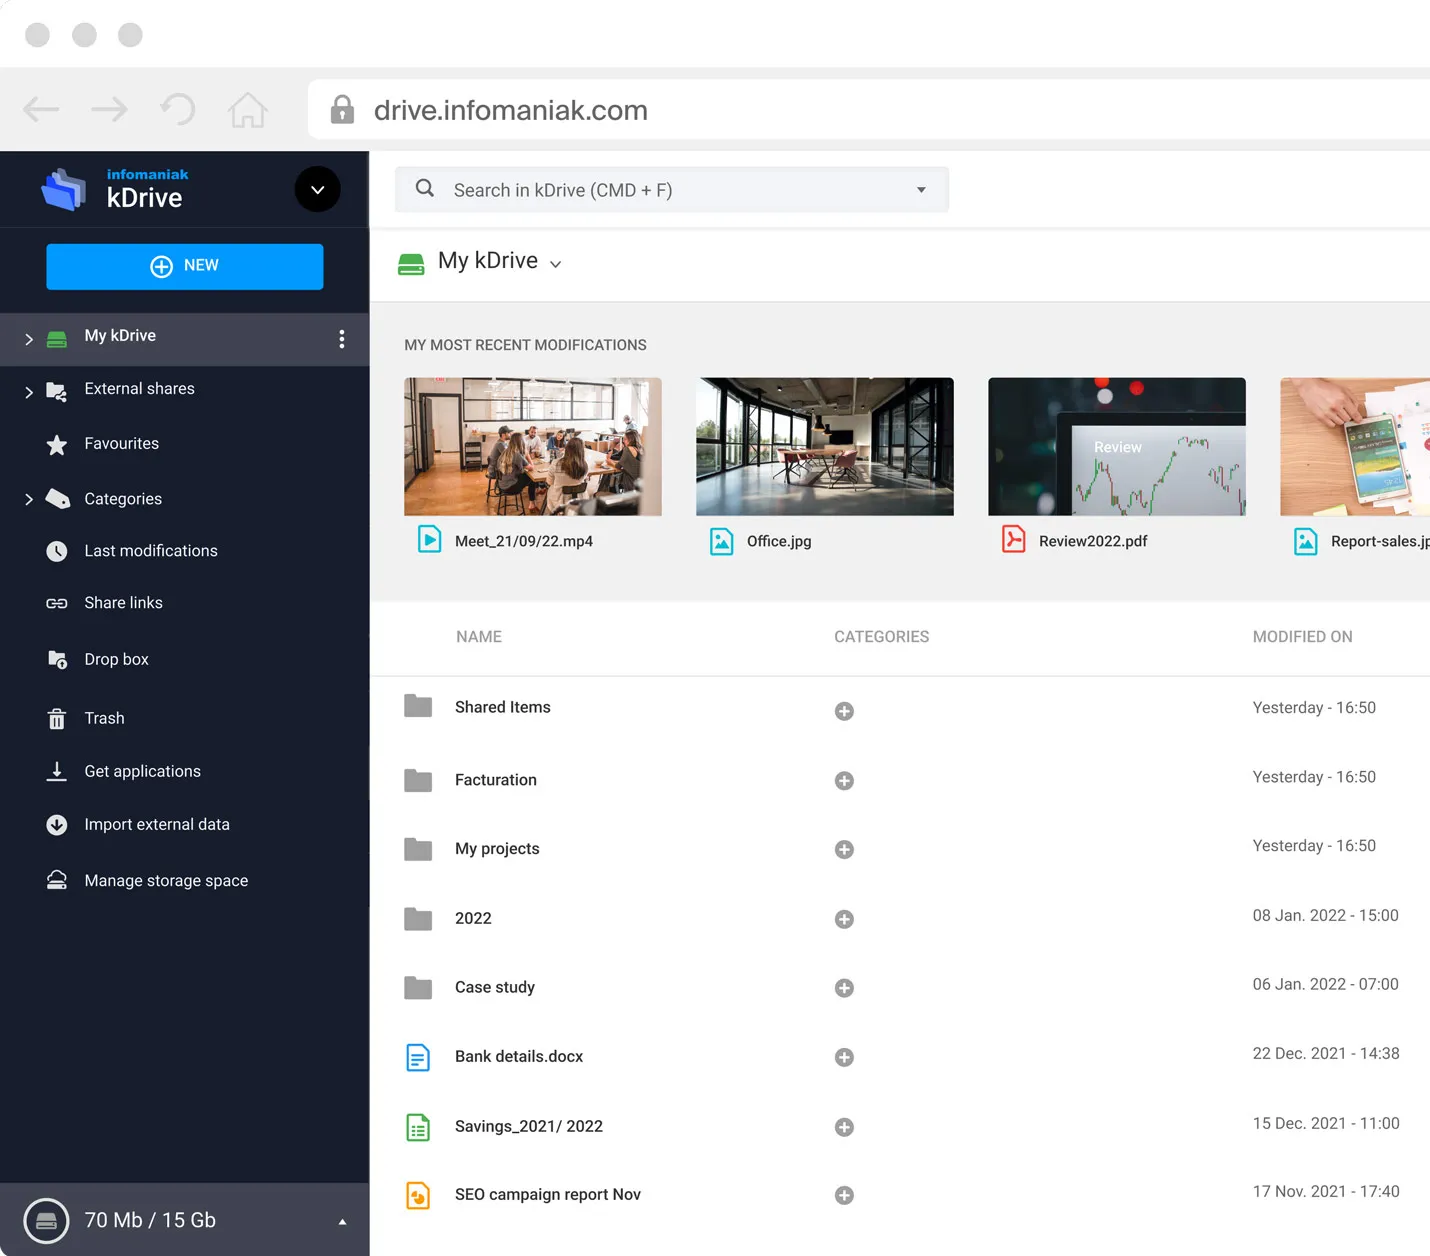Open Import external data
Viewport: 1430px width, 1256px height.
(x=157, y=825)
